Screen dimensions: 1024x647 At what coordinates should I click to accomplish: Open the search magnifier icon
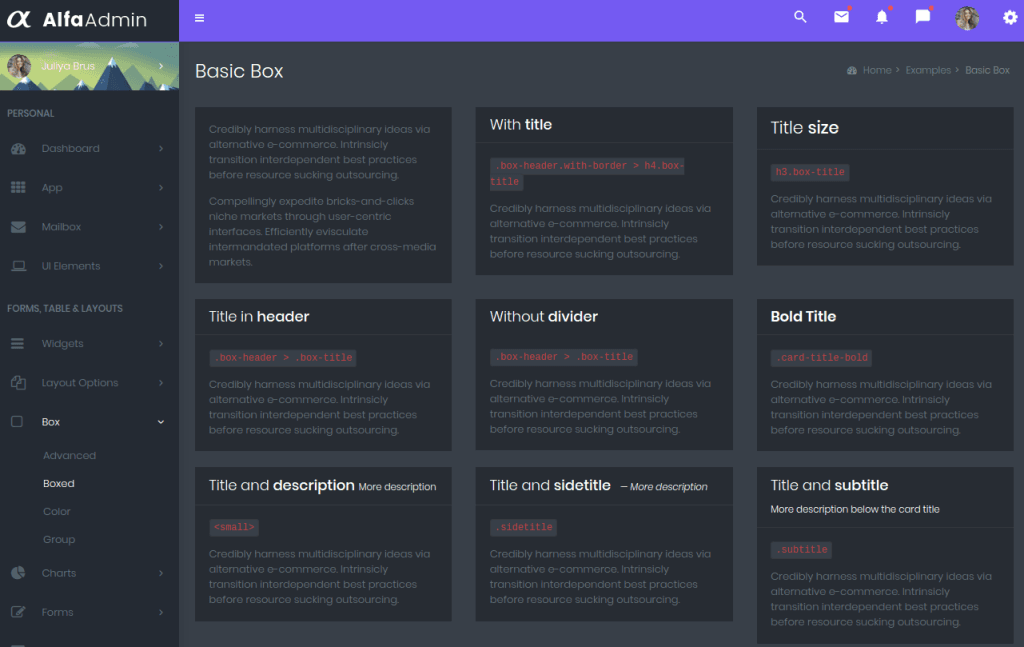pyautogui.click(x=800, y=18)
